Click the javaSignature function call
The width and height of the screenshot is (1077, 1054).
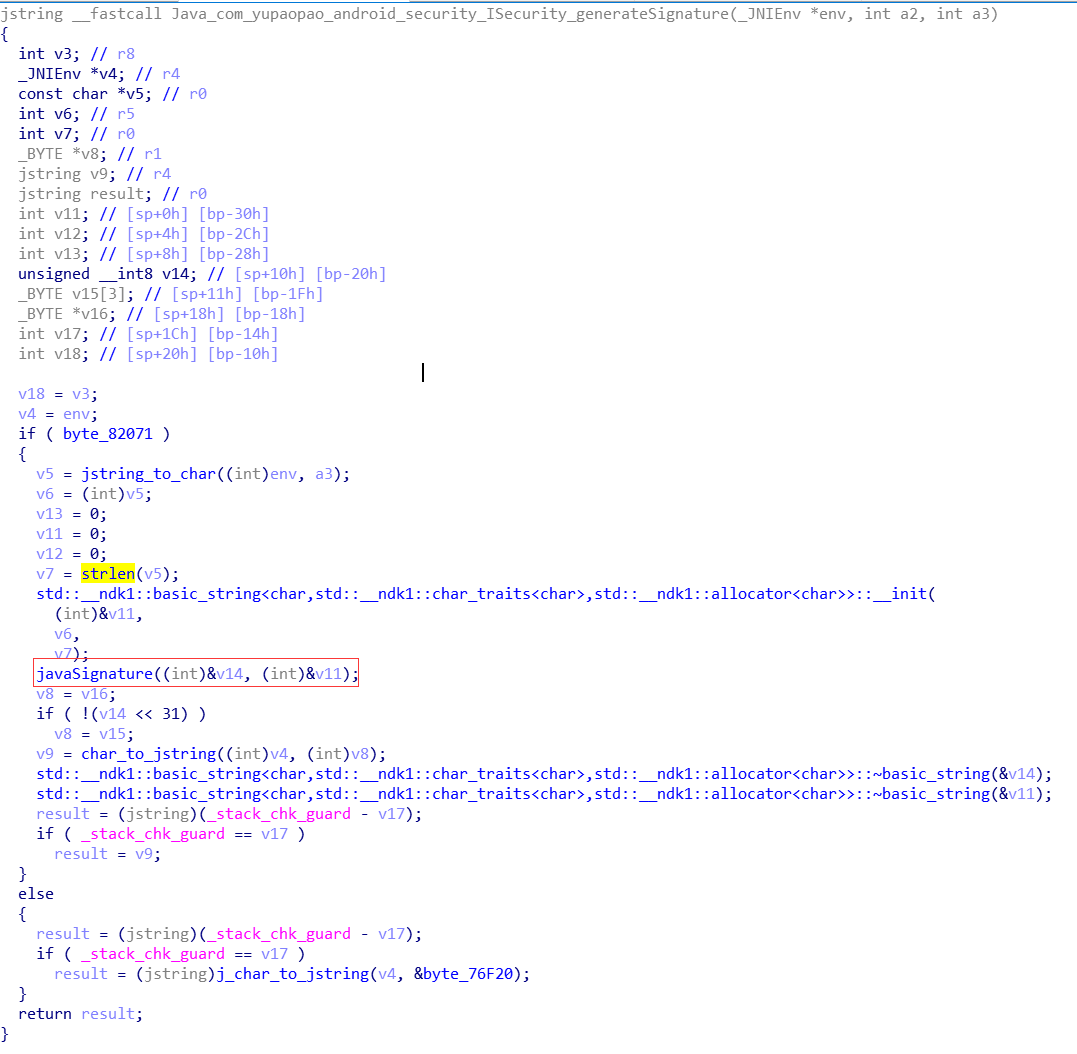(x=94, y=674)
